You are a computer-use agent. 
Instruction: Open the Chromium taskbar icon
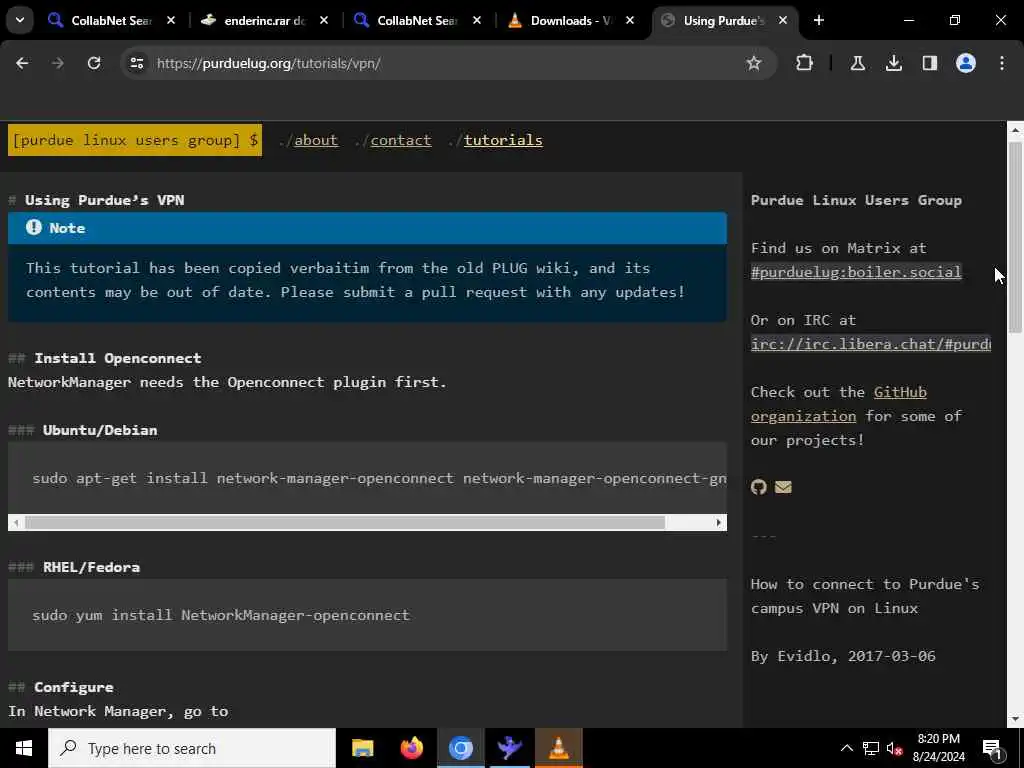coord(460,748)
